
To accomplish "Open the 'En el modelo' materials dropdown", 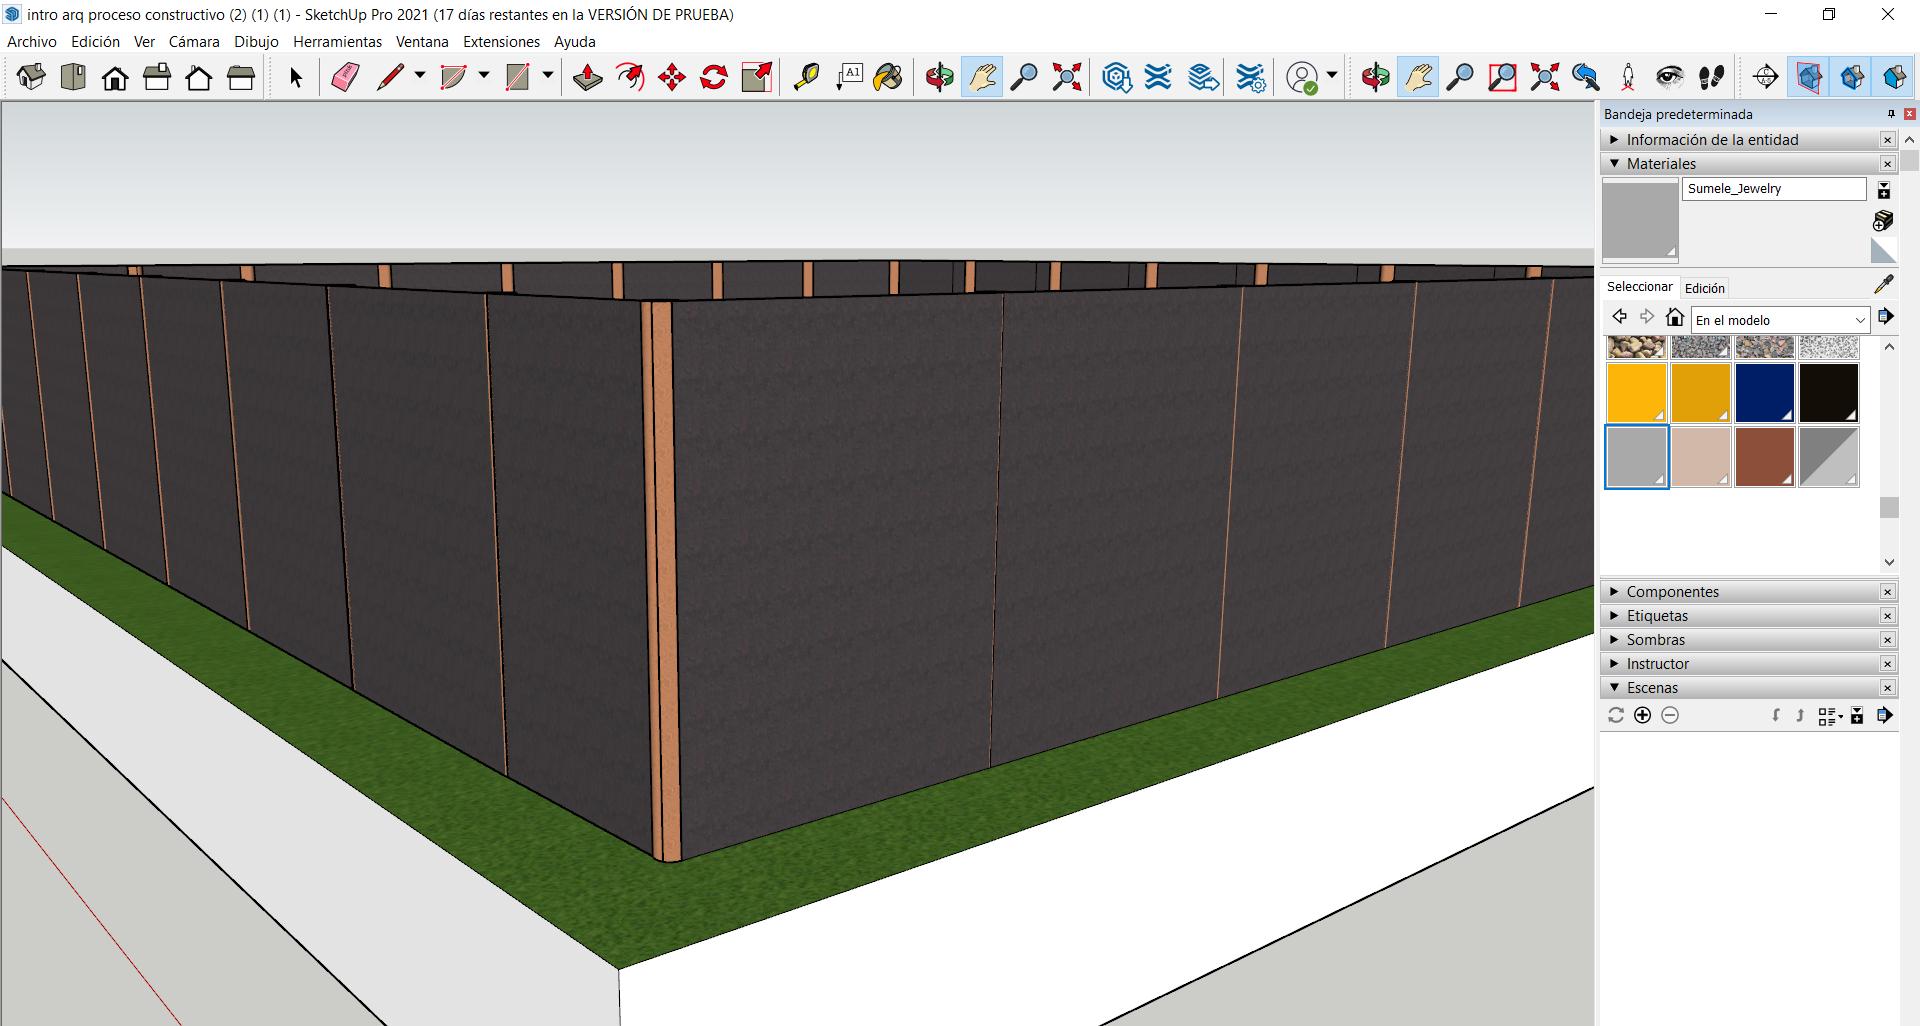I will tap(1780, 320).
